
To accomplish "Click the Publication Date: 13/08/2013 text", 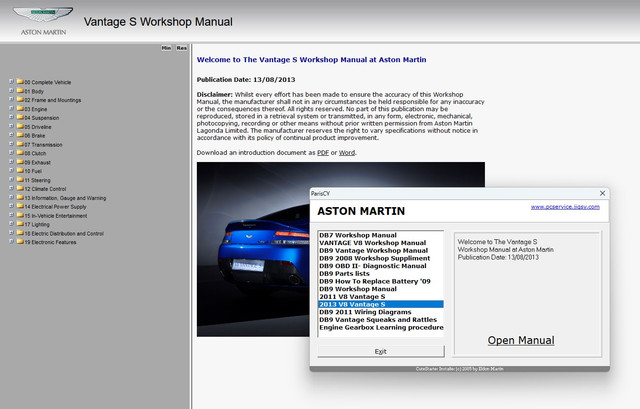I will point(246,80).
